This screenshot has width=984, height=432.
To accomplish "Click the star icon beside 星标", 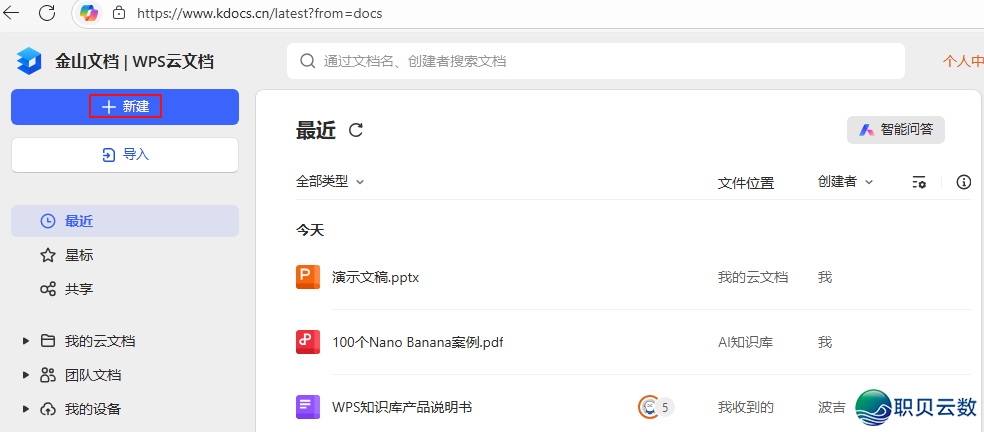I will coord(48,256).
